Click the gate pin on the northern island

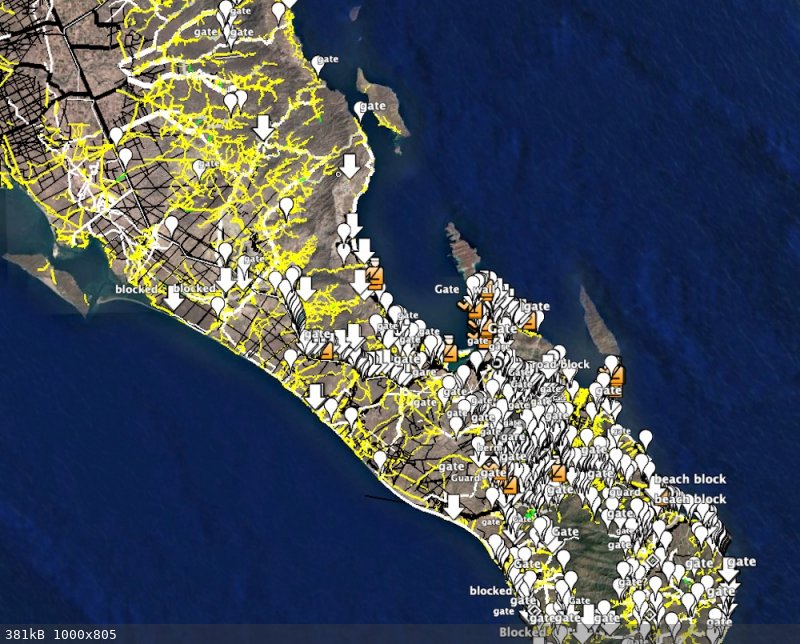pyautogui.click(x=359, y=109)
